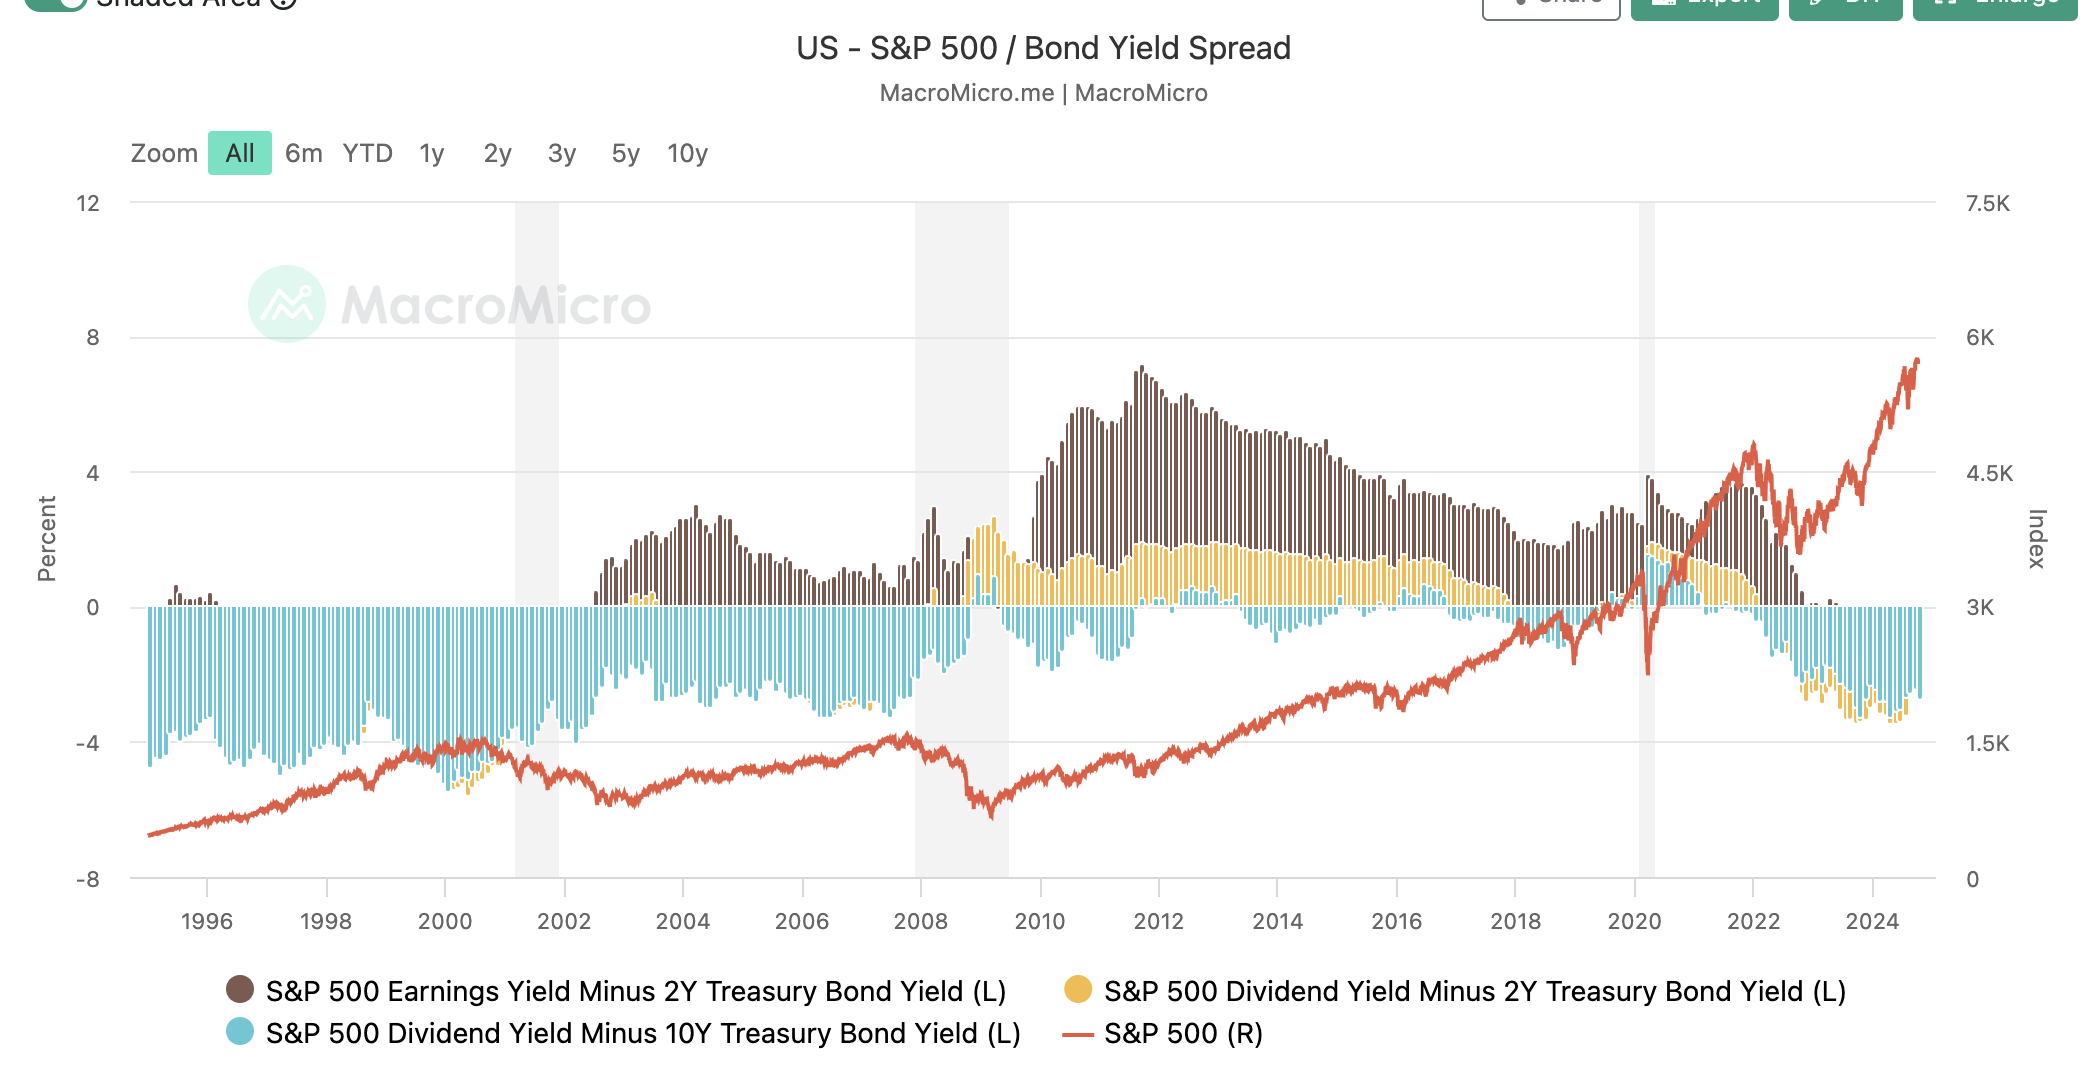The height and width of the screenshot is (1092, 2090).
Task: Click the Share button
Action: 1551,5
